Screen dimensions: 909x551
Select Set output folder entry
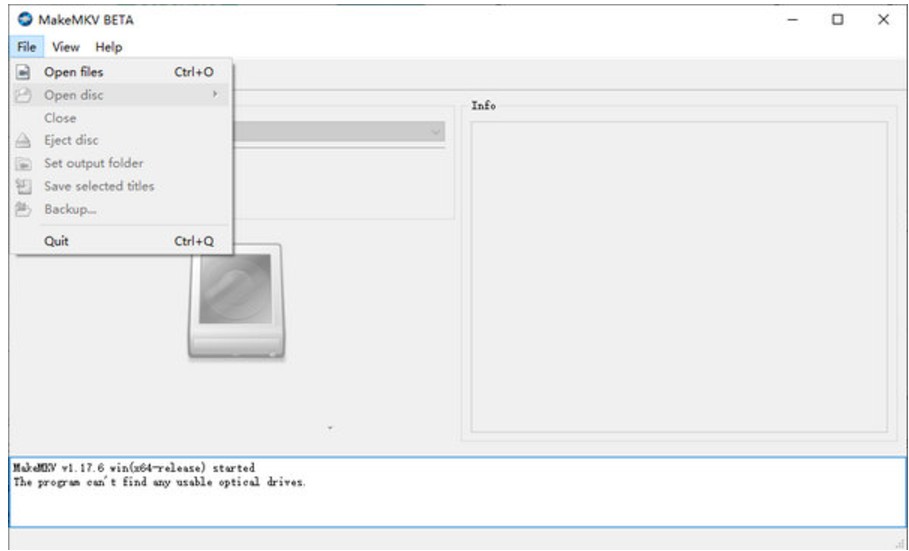pos(122,163)
